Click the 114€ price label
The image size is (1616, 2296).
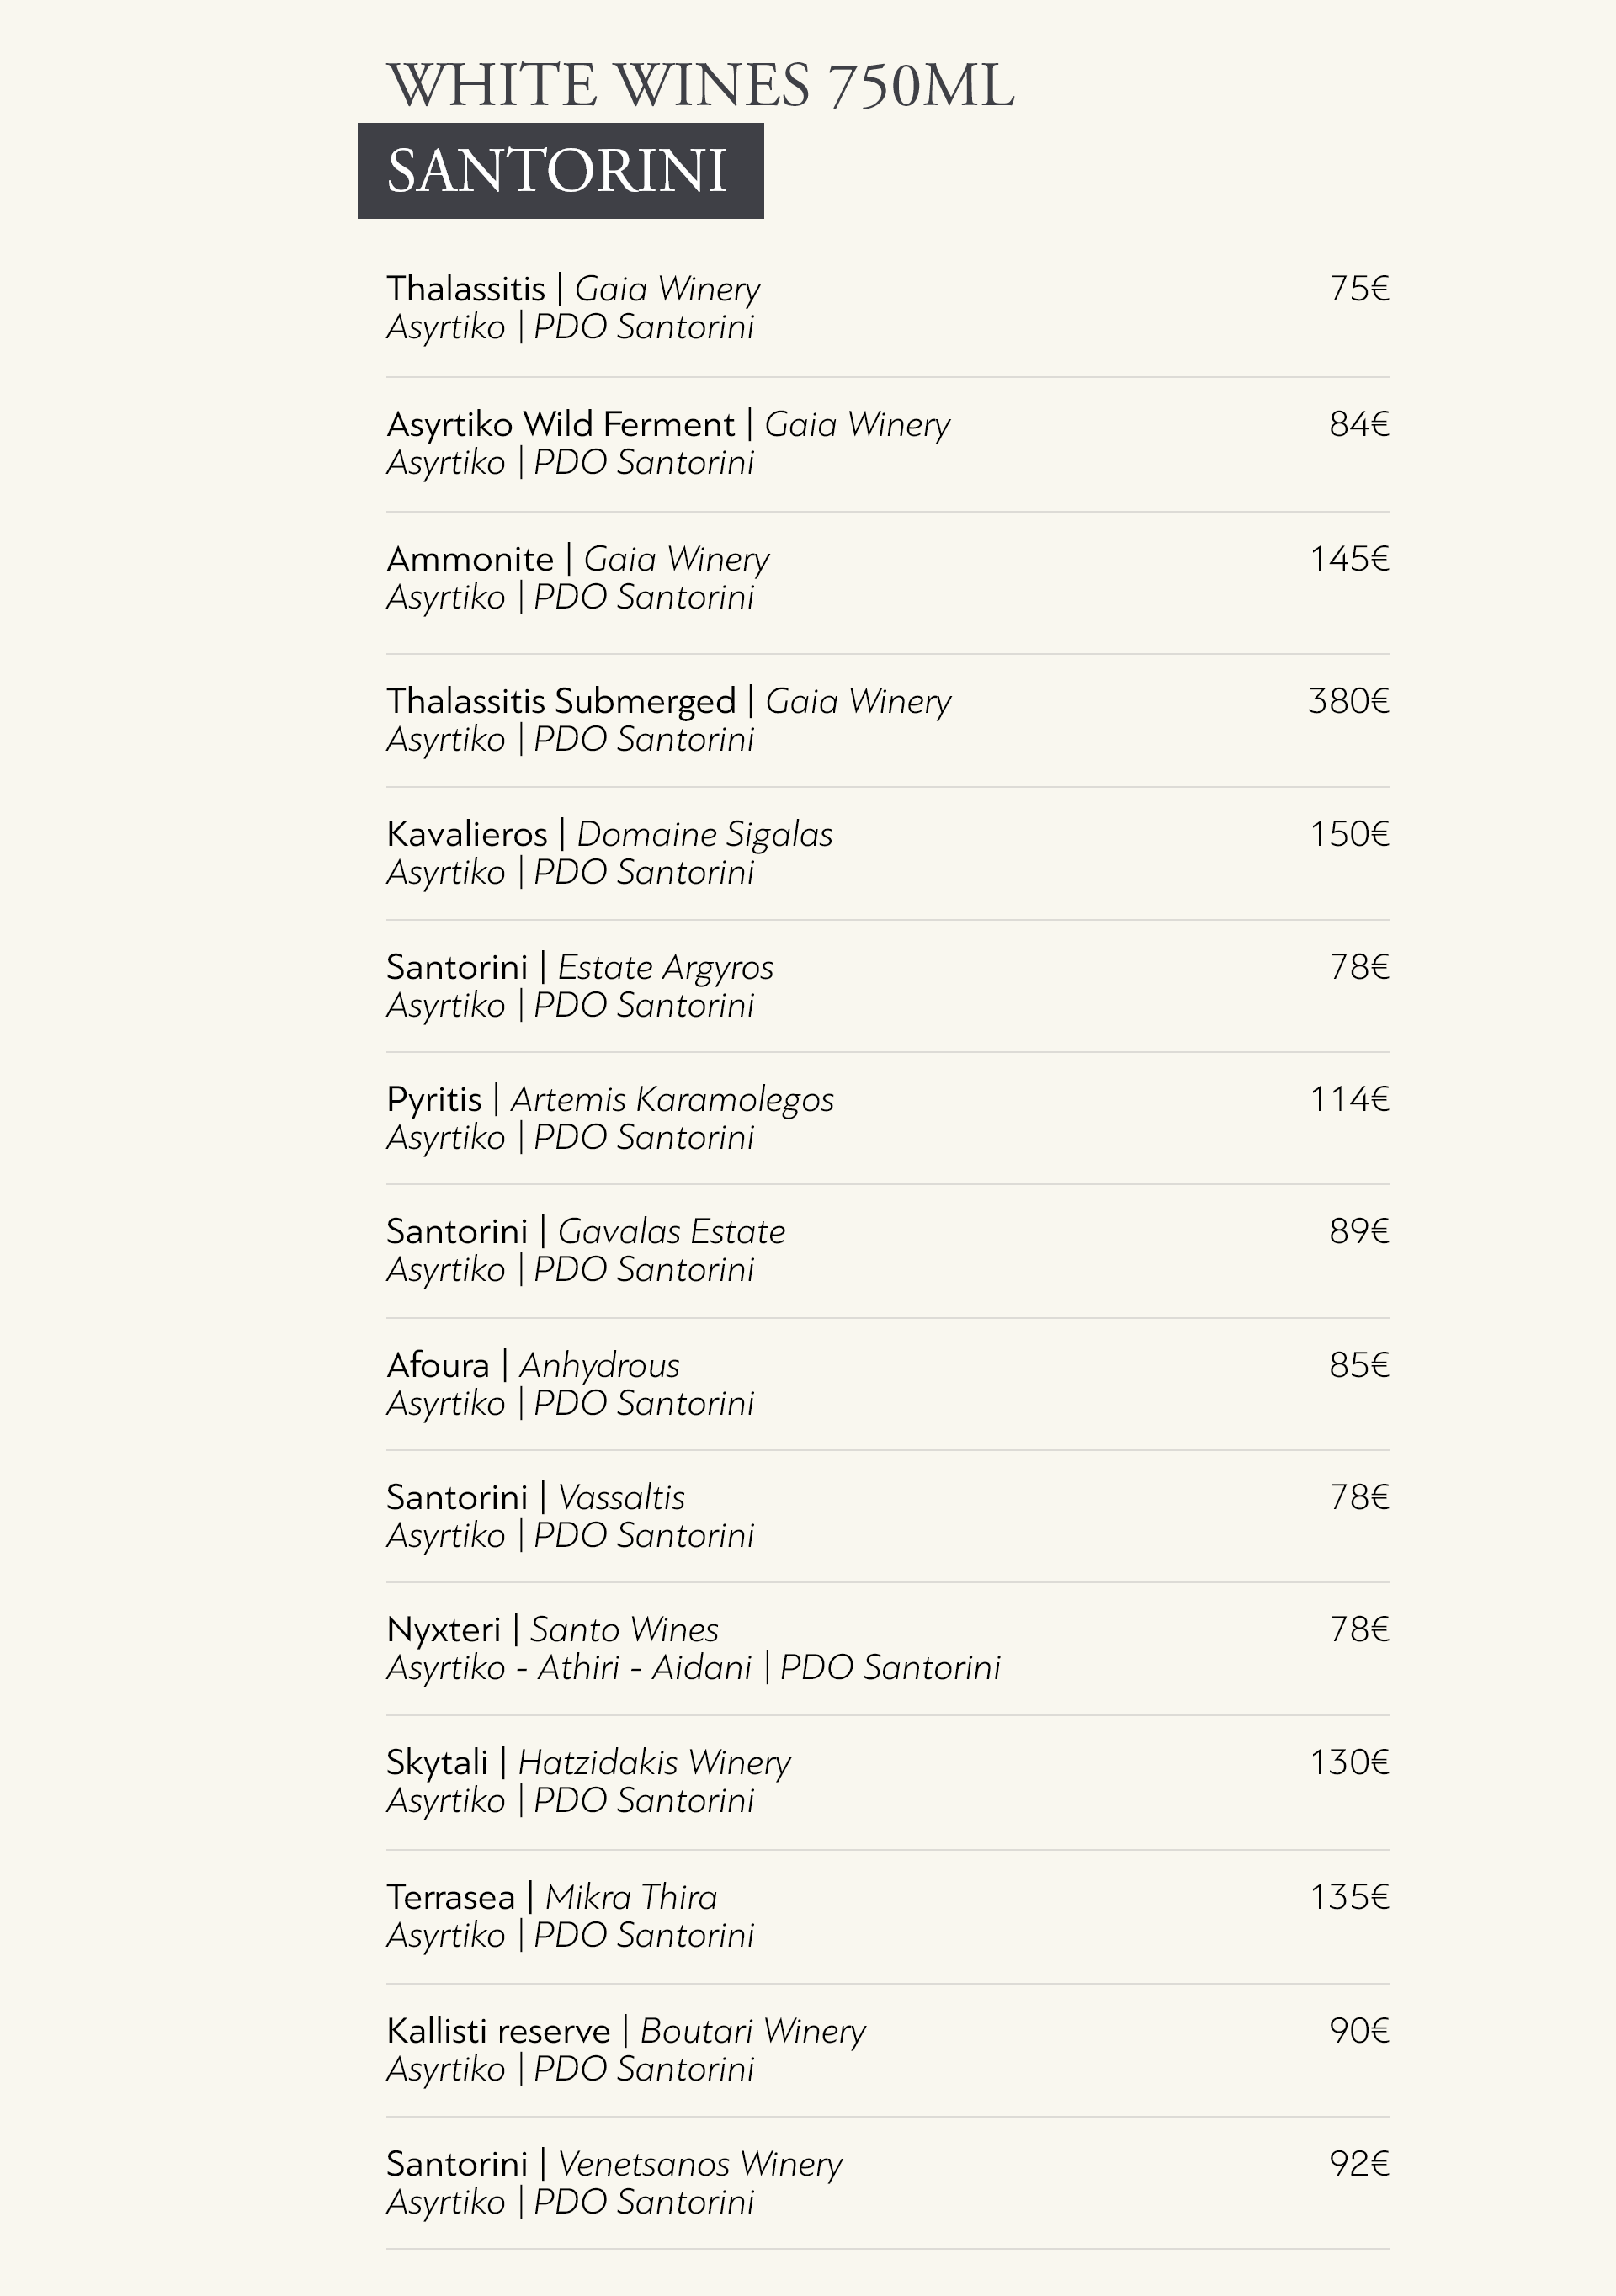1349,1099
